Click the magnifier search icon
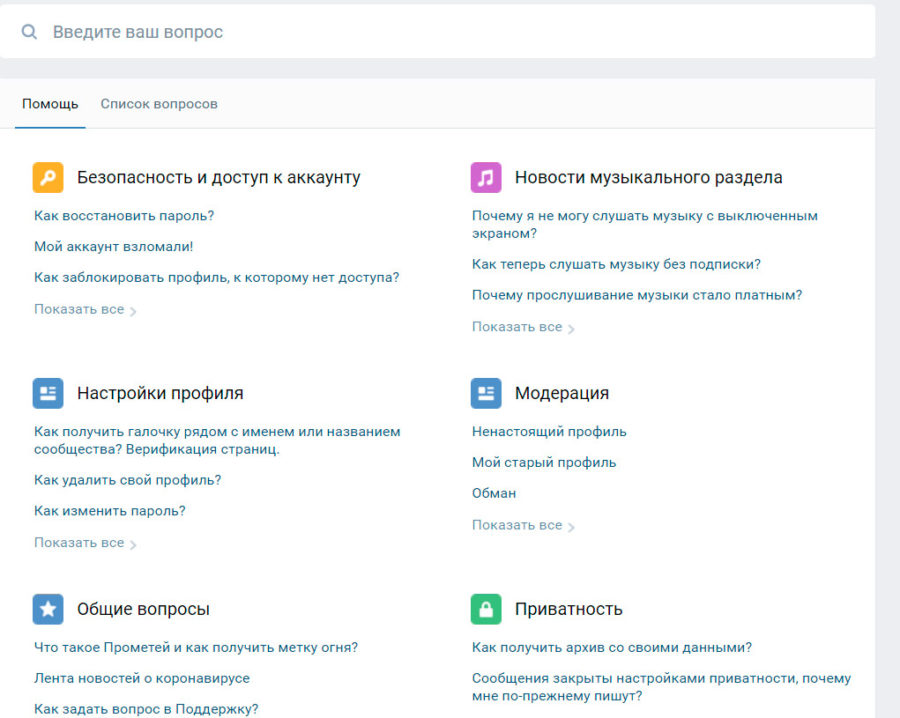900x718 pixels. click(x=30, y=32)
